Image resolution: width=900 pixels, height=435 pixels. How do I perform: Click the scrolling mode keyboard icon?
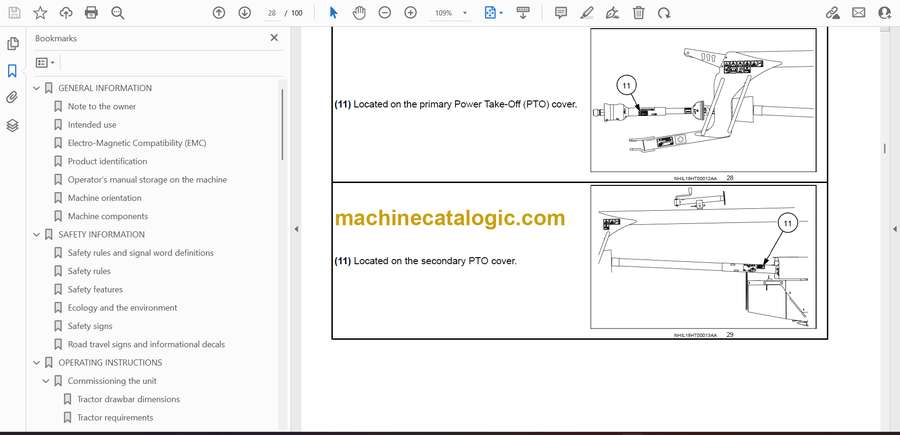point(523,13)
